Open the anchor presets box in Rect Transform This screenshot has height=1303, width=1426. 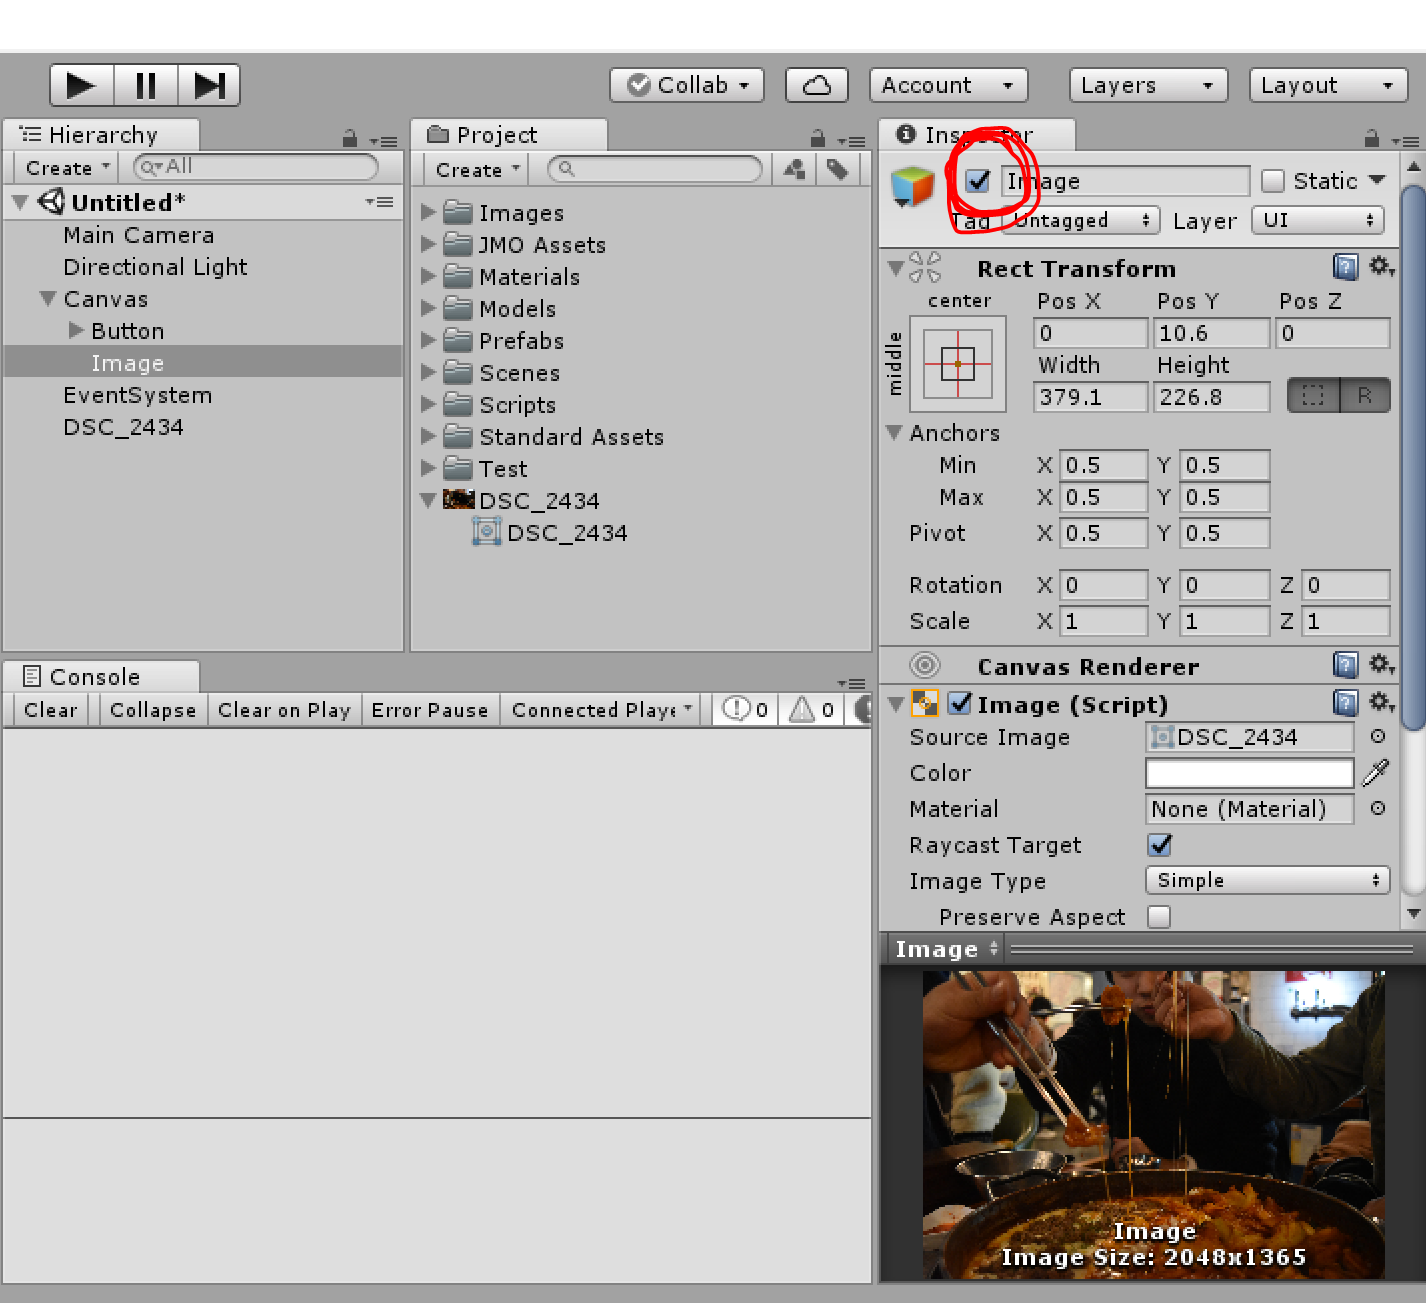click(x=958, y=363)
